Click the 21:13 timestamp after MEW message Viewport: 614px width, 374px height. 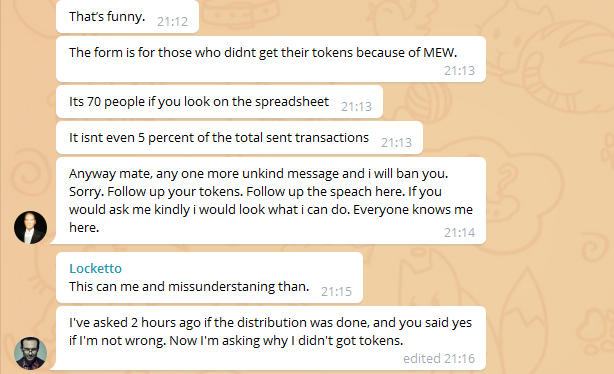point(459,70)
